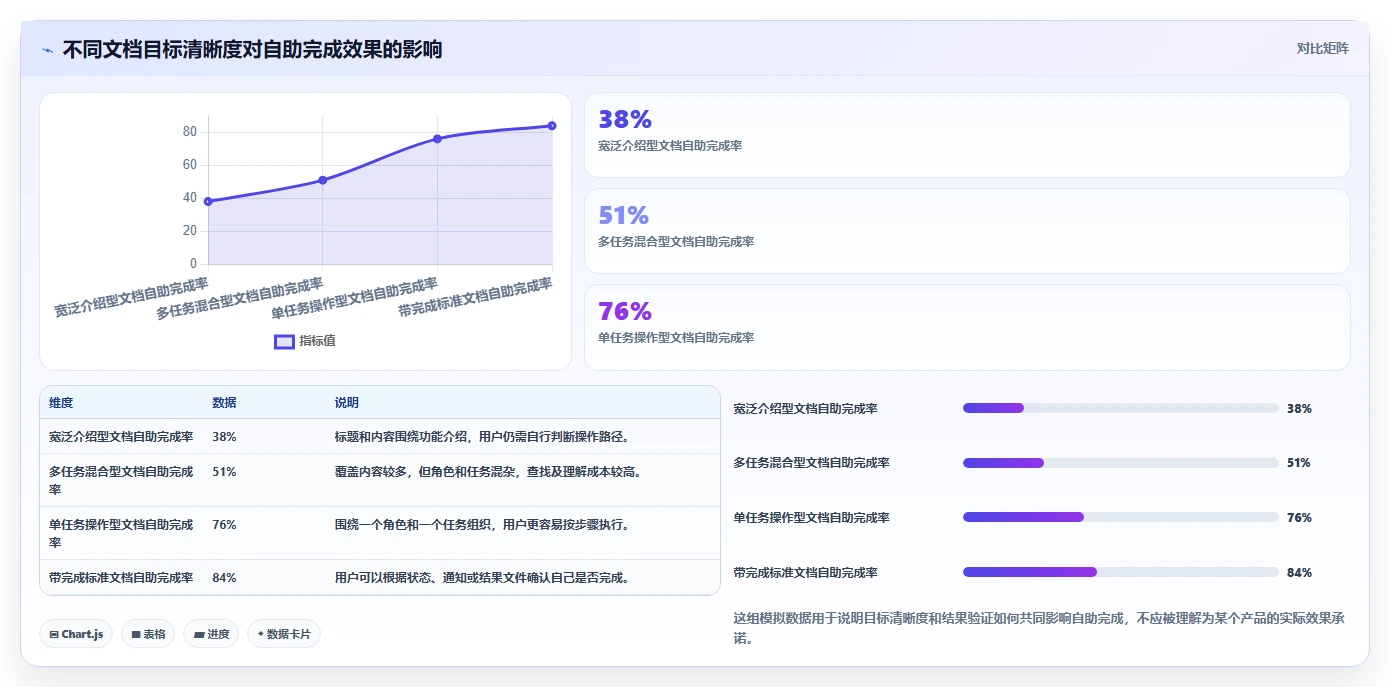This screenshot has height=687, width=1390.
Task: Click the 38% value beside progress bar
Action: click(x=1299, y=409)
